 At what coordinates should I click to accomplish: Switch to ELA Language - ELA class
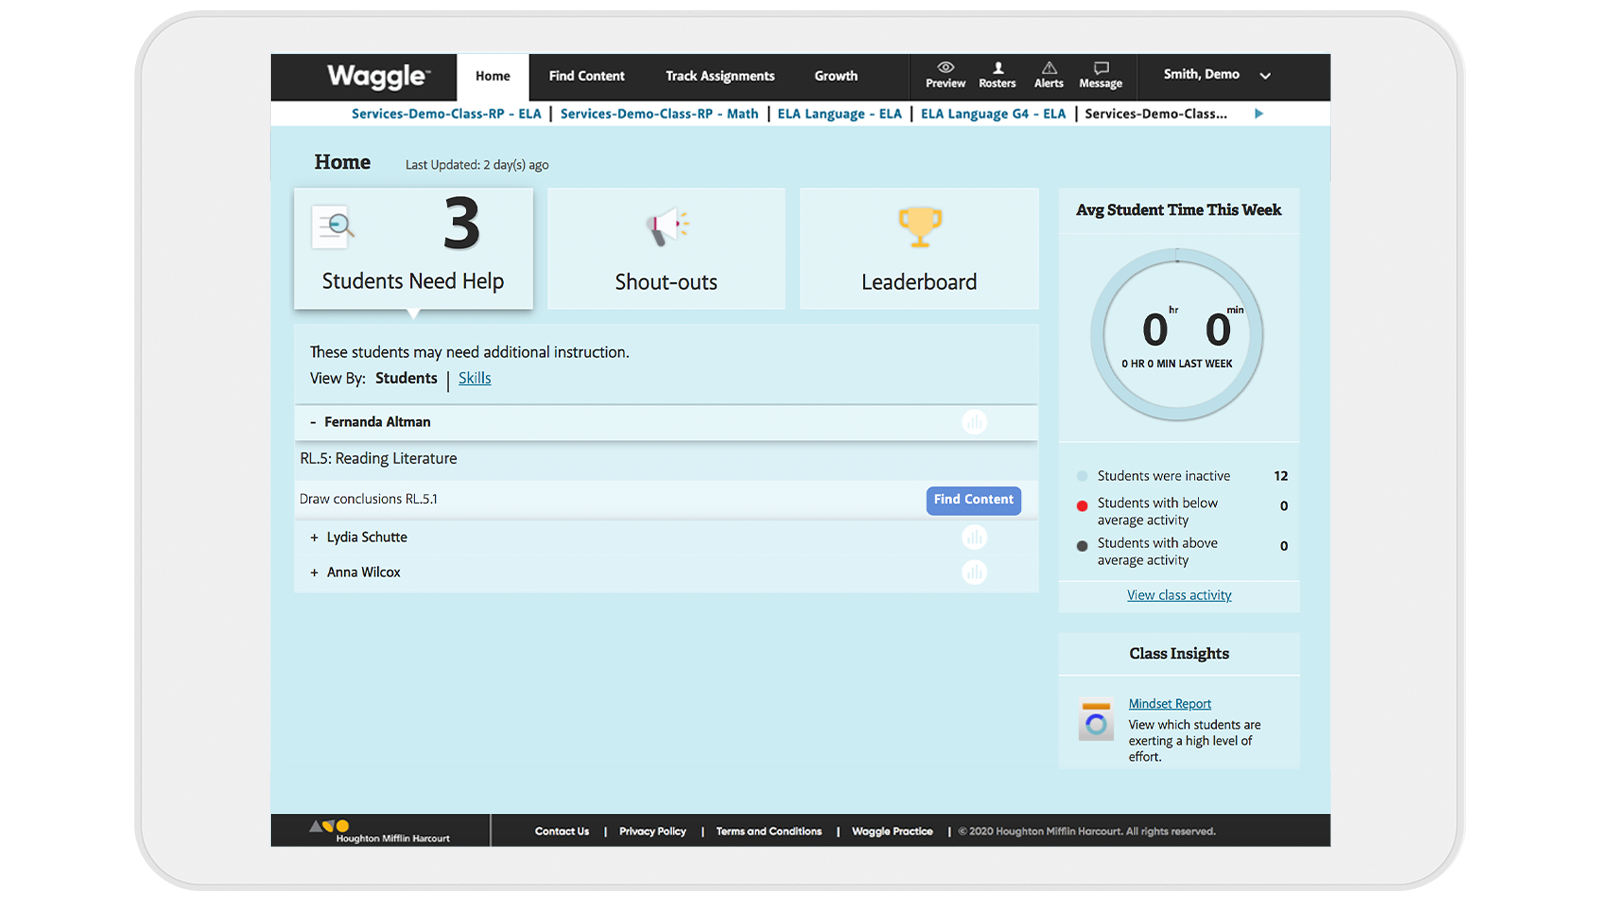point(840,114)
